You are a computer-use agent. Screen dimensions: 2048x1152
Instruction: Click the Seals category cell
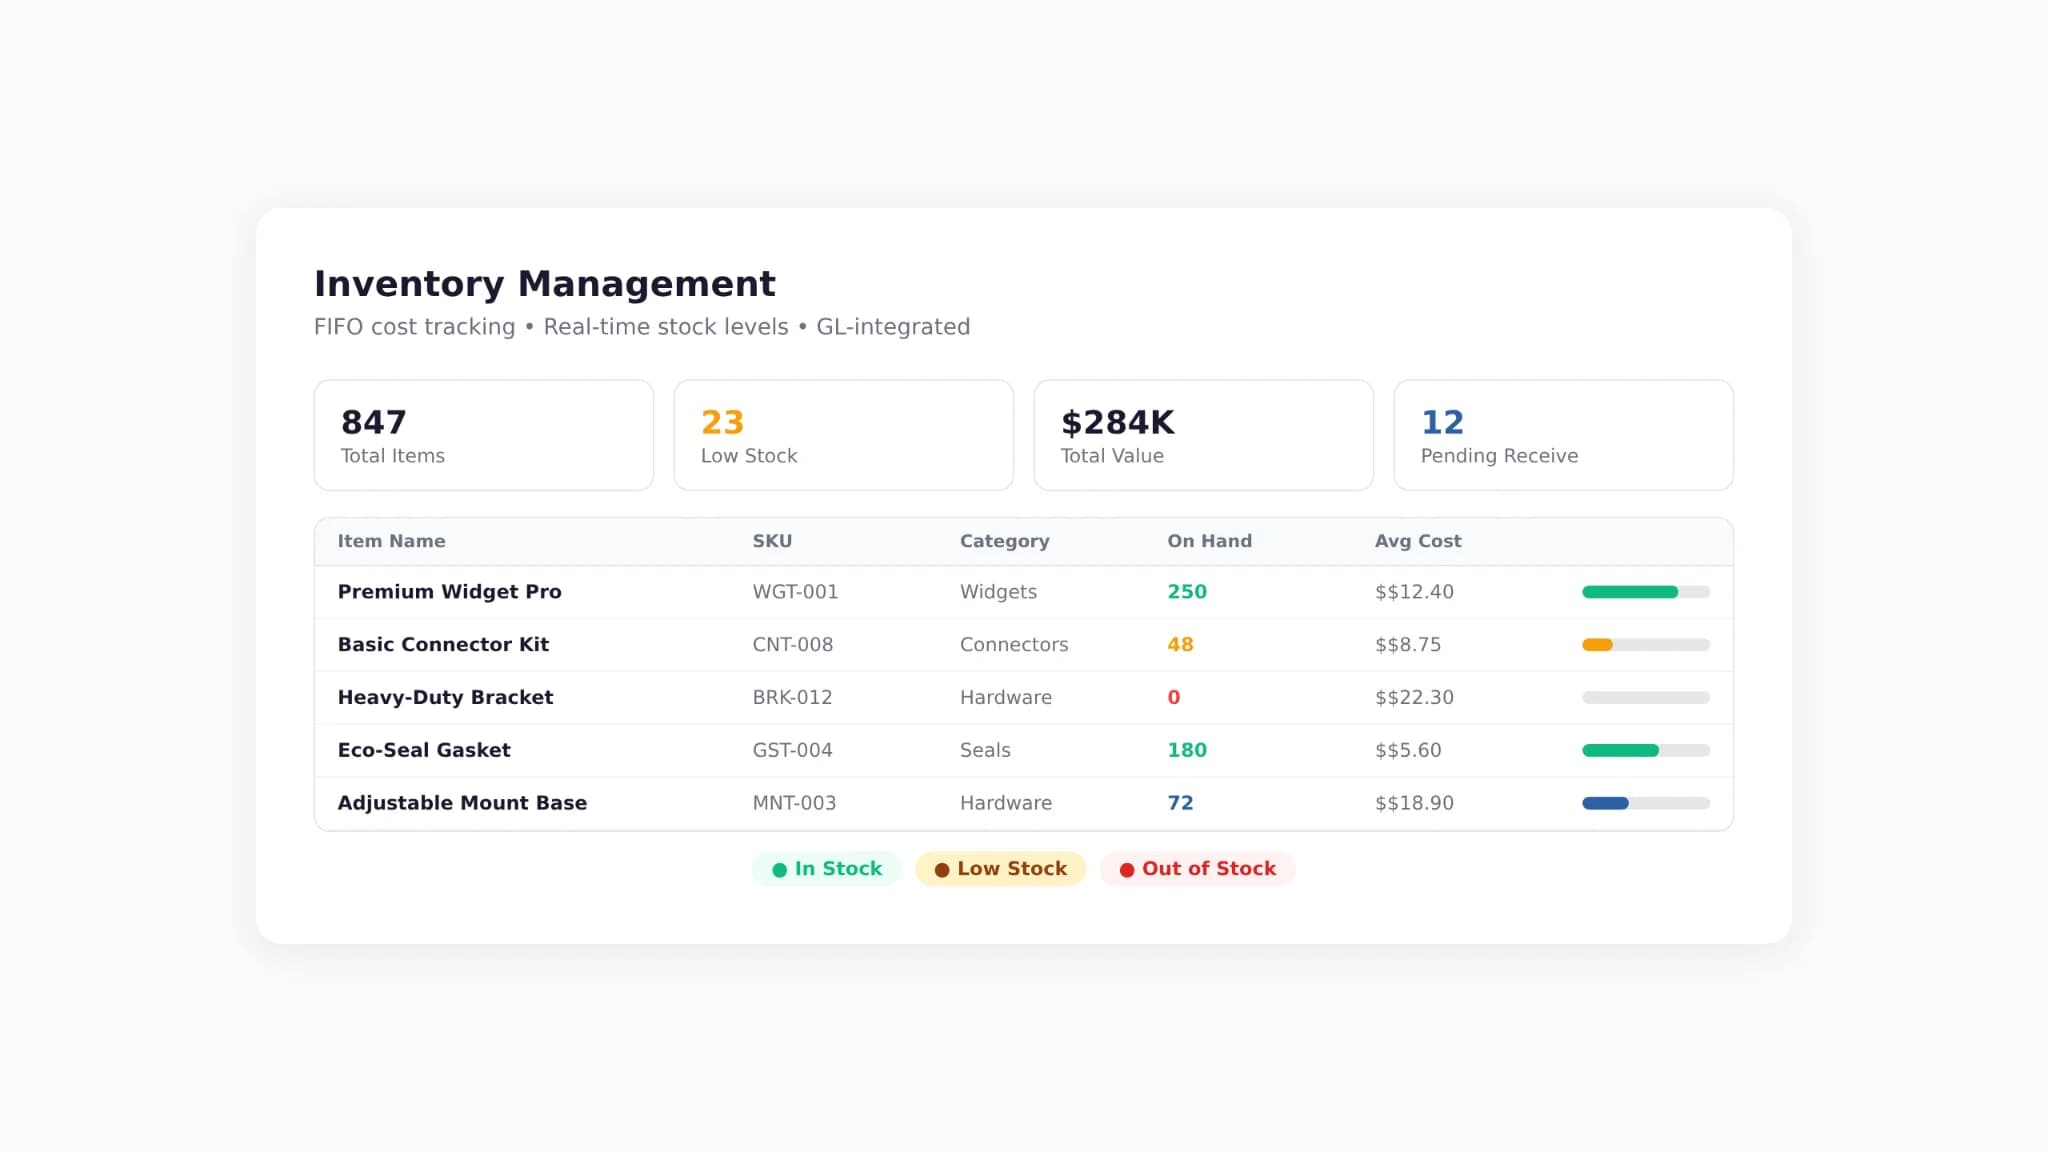point(985,750)
